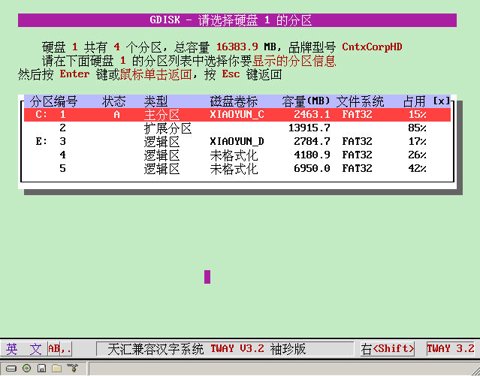Click the 容量(MB) column header
Image resolution: width=480 pixels, height=376 pixels.
(x=306, y=101)
